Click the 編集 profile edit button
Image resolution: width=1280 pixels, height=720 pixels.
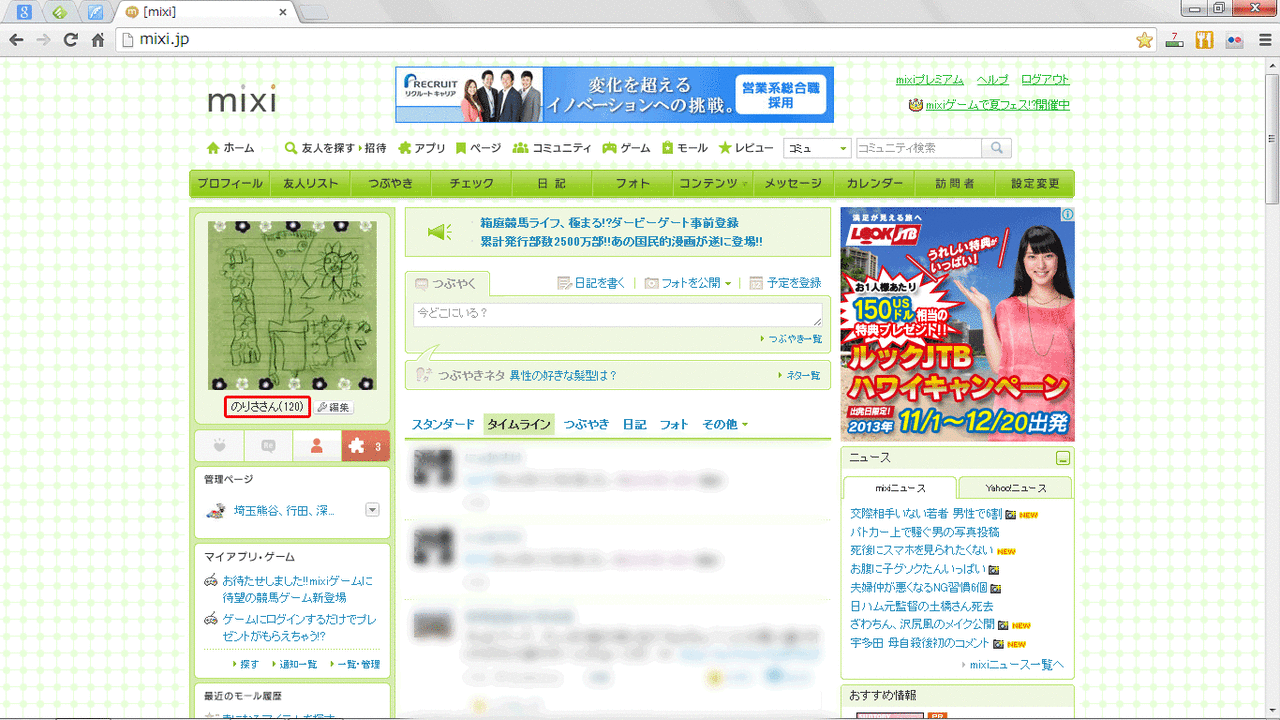coord(334,407)
